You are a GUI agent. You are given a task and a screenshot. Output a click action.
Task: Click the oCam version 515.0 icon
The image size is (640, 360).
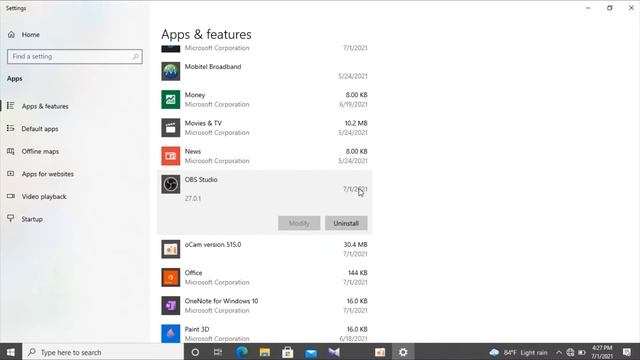pyautogui.click(x=171, y=249)
